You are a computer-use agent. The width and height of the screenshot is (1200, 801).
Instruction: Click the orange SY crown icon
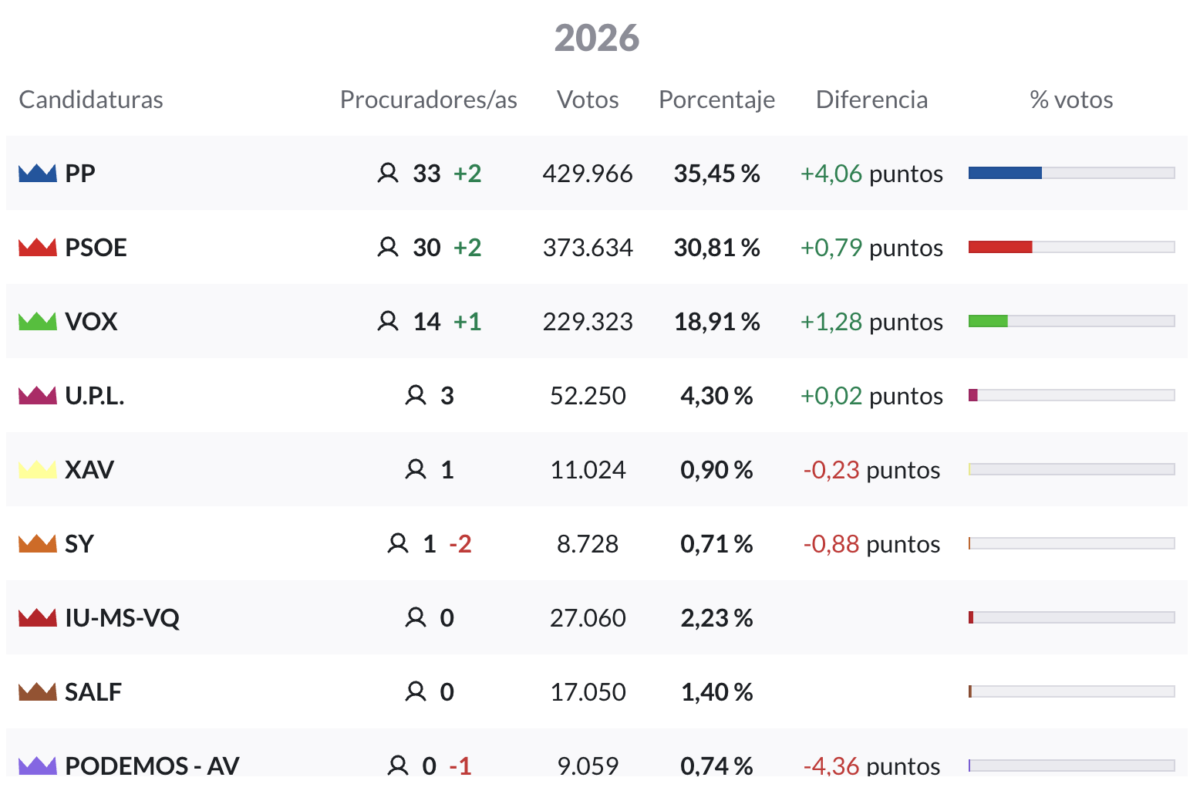[x=37, y=544]
